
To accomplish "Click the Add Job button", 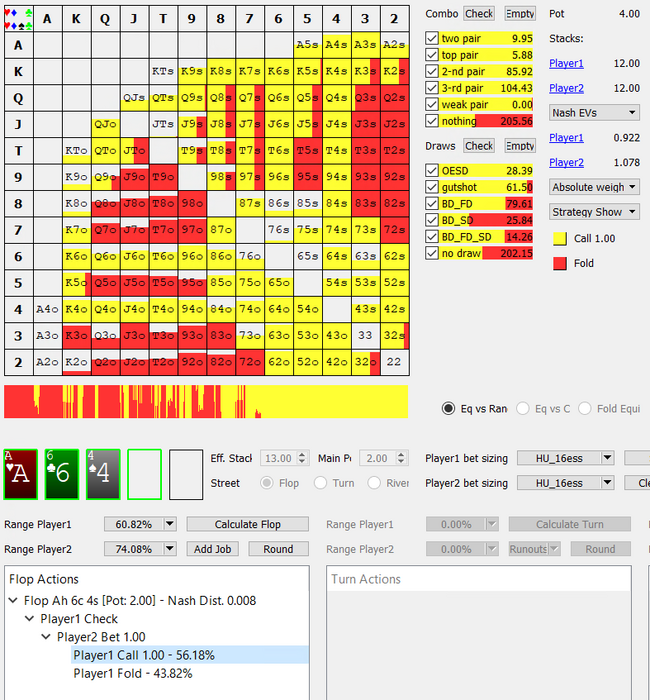I will 212,549.
